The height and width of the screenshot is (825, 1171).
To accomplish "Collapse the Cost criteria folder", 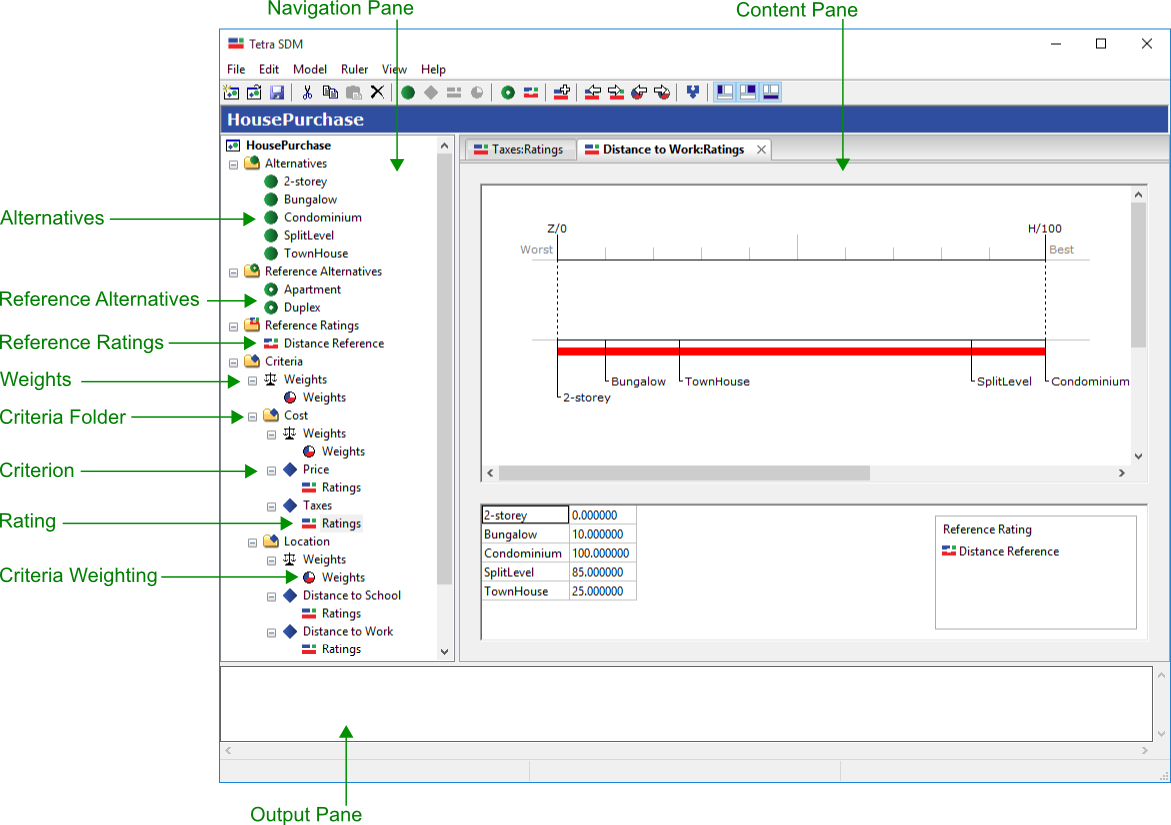I will (x=253, y=415).
